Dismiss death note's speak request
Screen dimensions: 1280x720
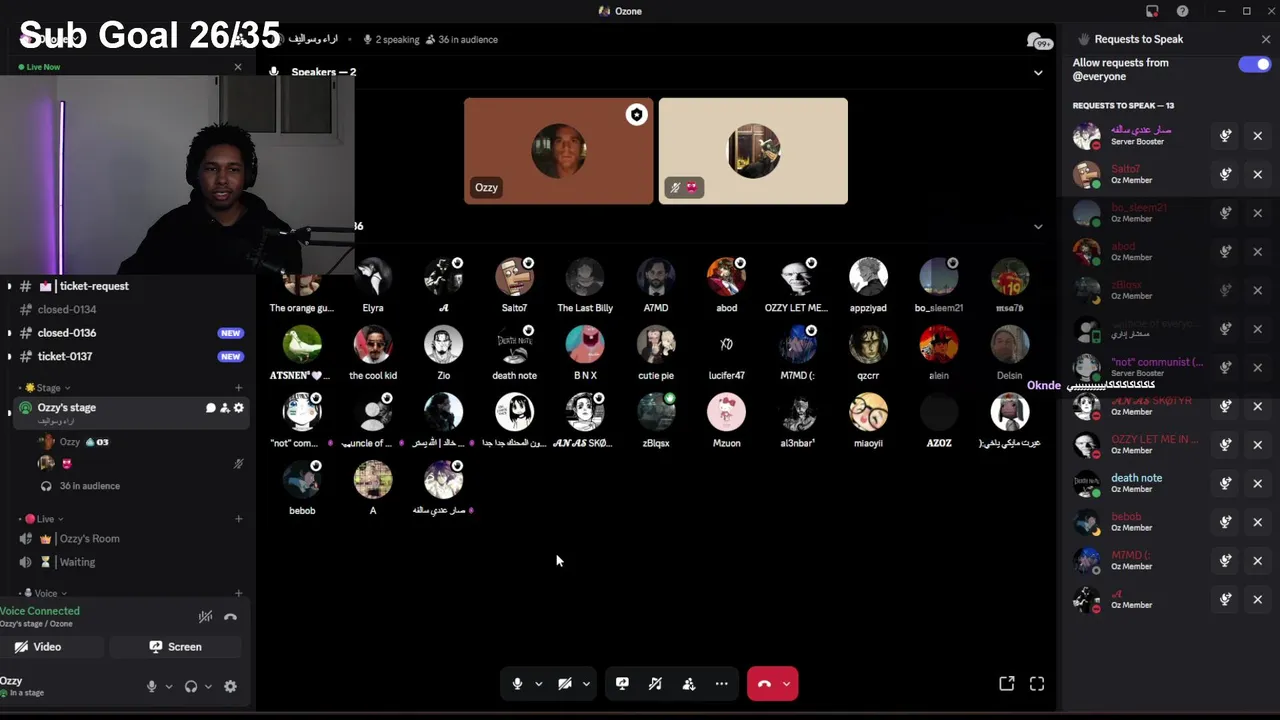pos(1258,483)
